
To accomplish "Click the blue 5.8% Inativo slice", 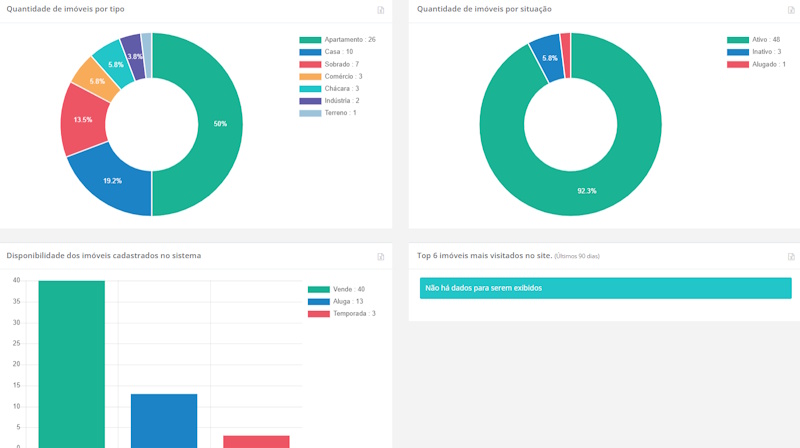I will pos(549,57).
